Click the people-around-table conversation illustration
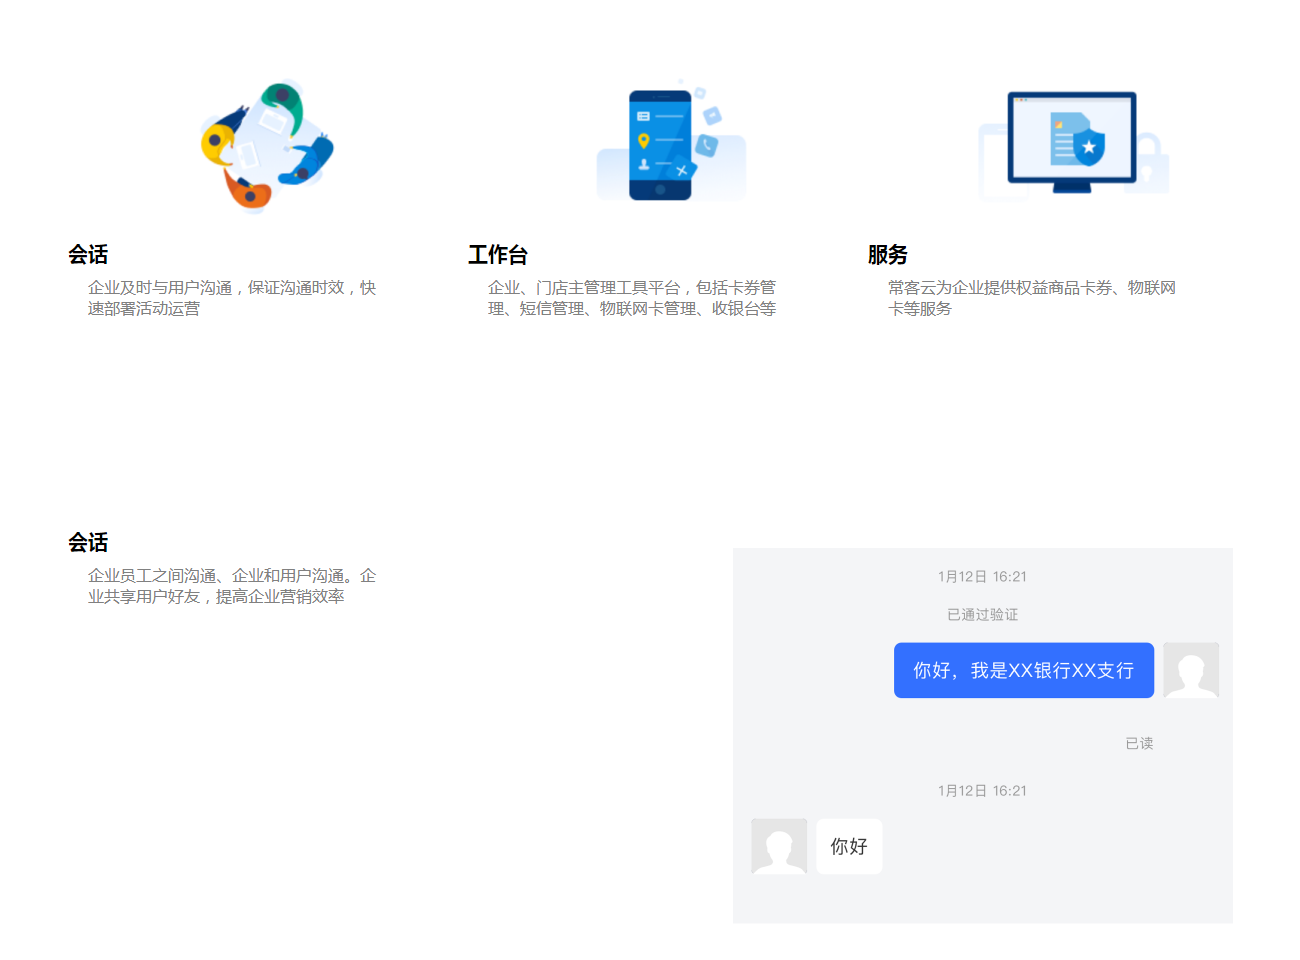This screenshot has width=1300, height=960. (x=267, y=146)
